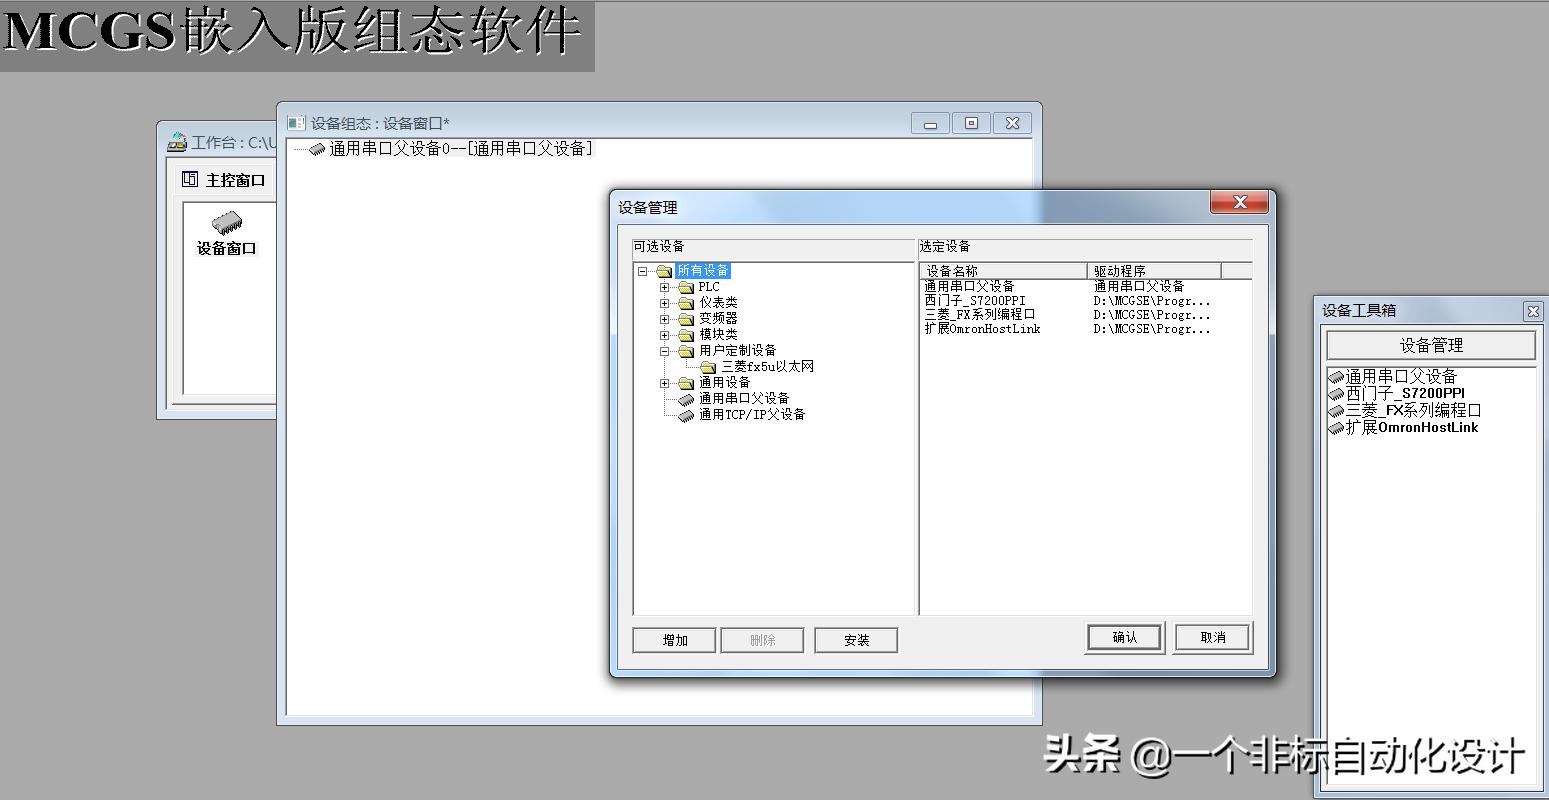Image resolution: width=1549 pixels, height=800 pixels.
Task: Select 西门子_S7200PPI icon in device toolbox
Action: (x=1337, y=393)
